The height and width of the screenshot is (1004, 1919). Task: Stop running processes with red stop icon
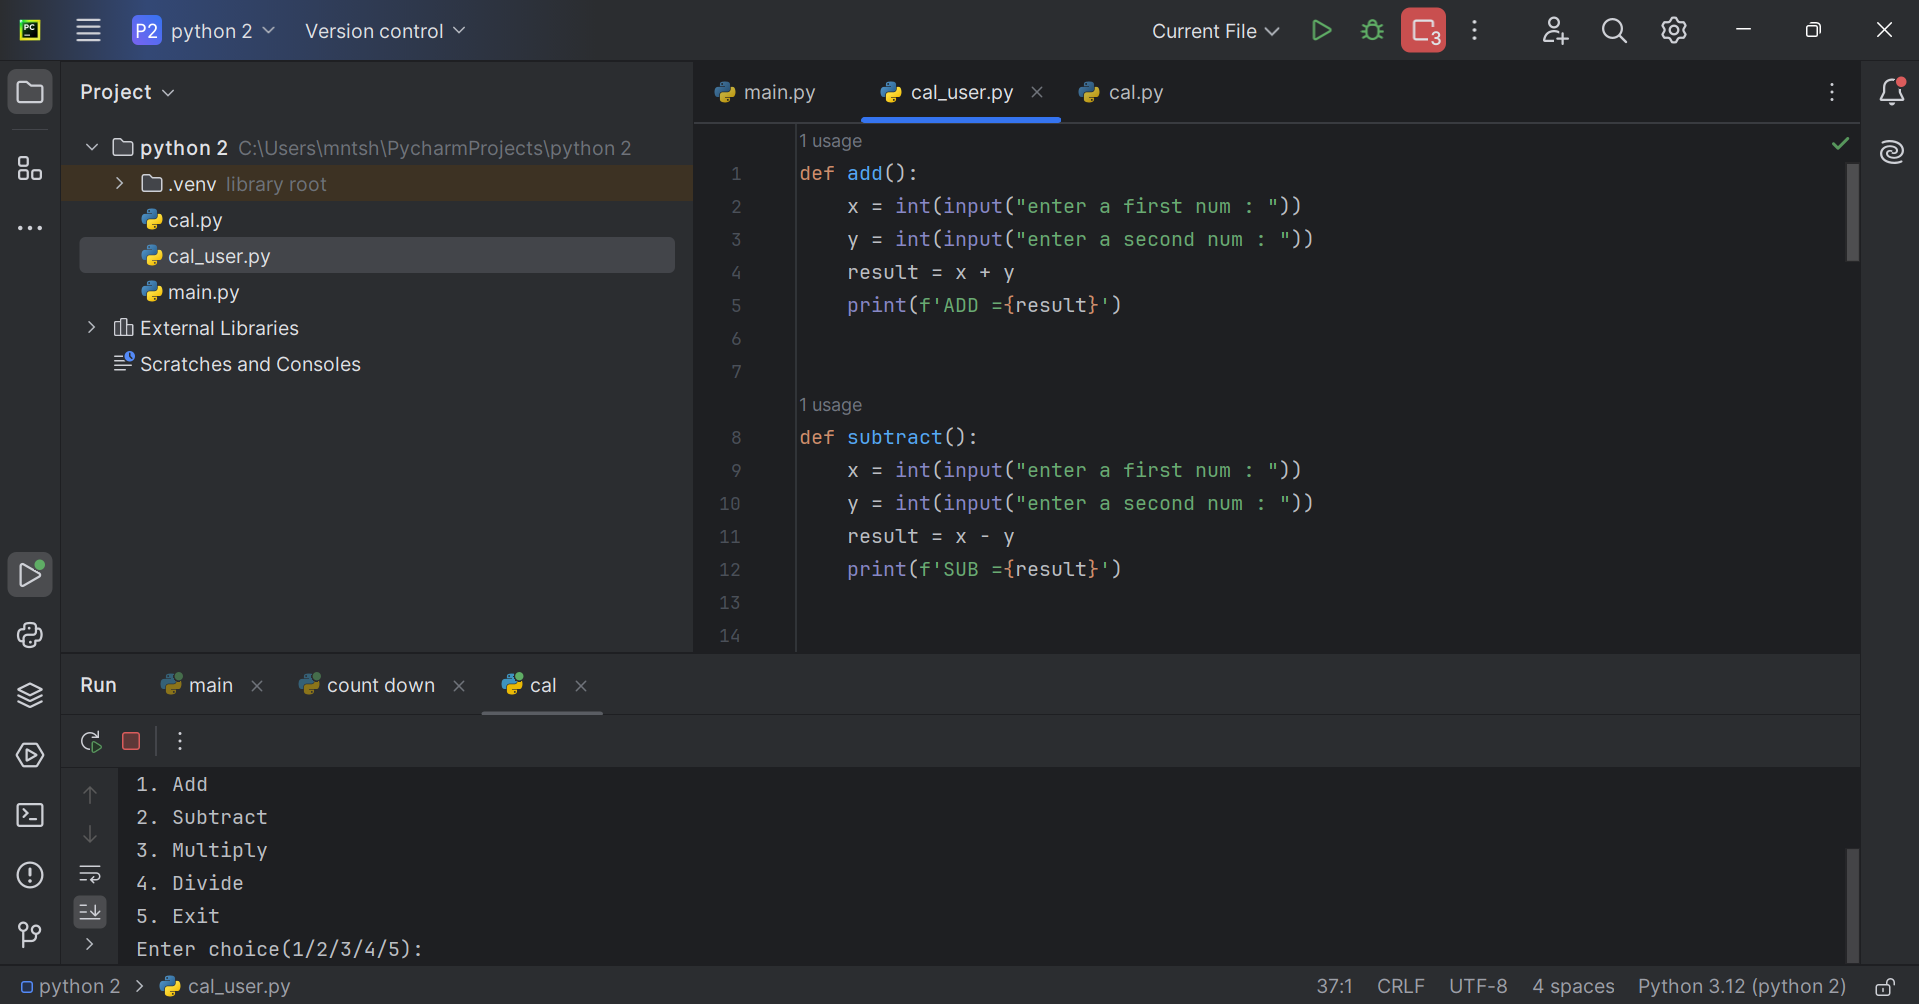point(1424,31)
